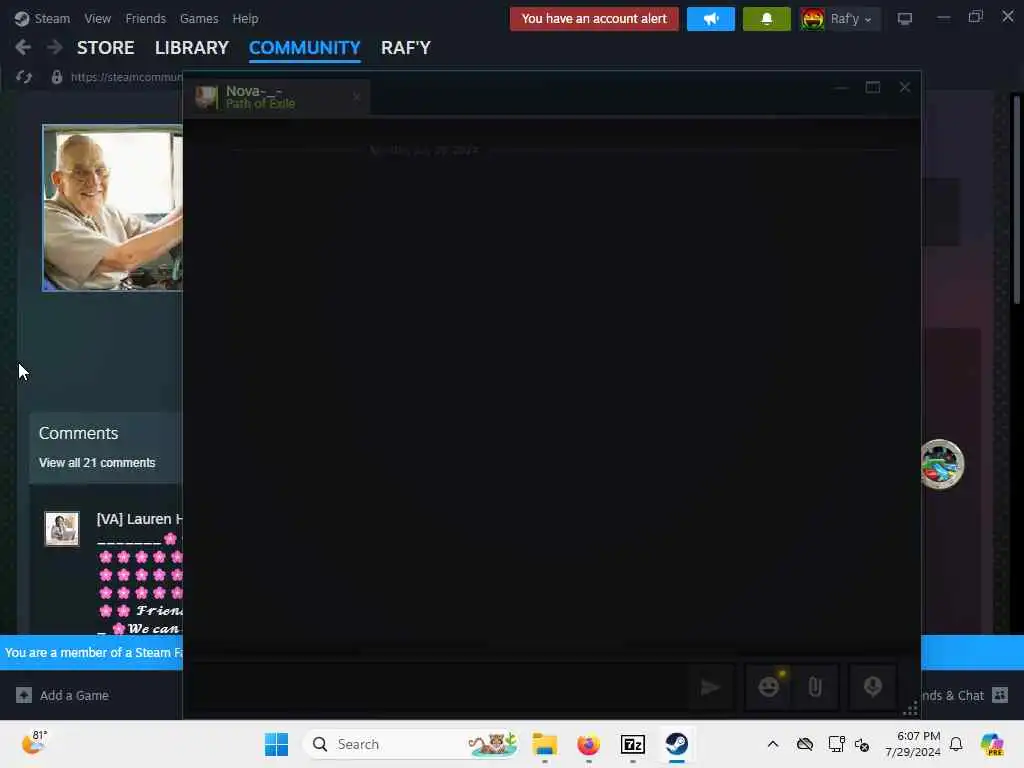
Task: Click the chat message input field
Action: (x=438, y=687)
